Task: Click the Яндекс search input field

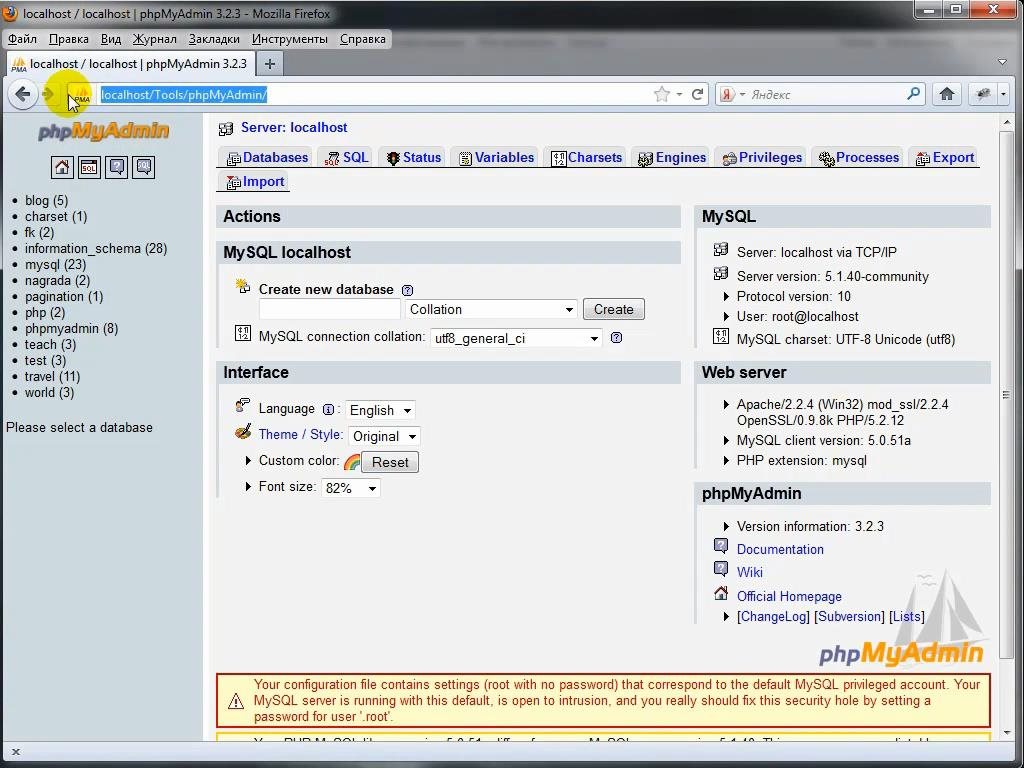Action: [x=826, y=95]
